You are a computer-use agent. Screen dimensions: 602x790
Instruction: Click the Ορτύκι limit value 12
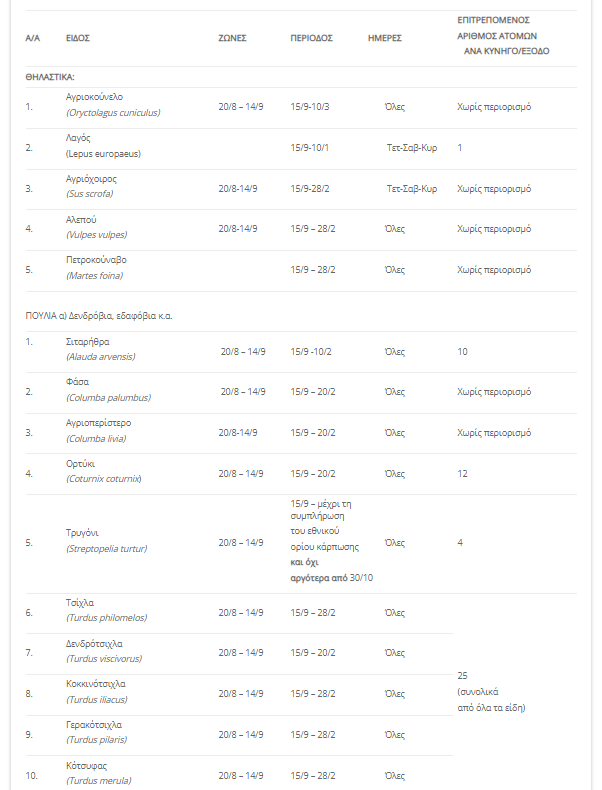tap(462, 474)
